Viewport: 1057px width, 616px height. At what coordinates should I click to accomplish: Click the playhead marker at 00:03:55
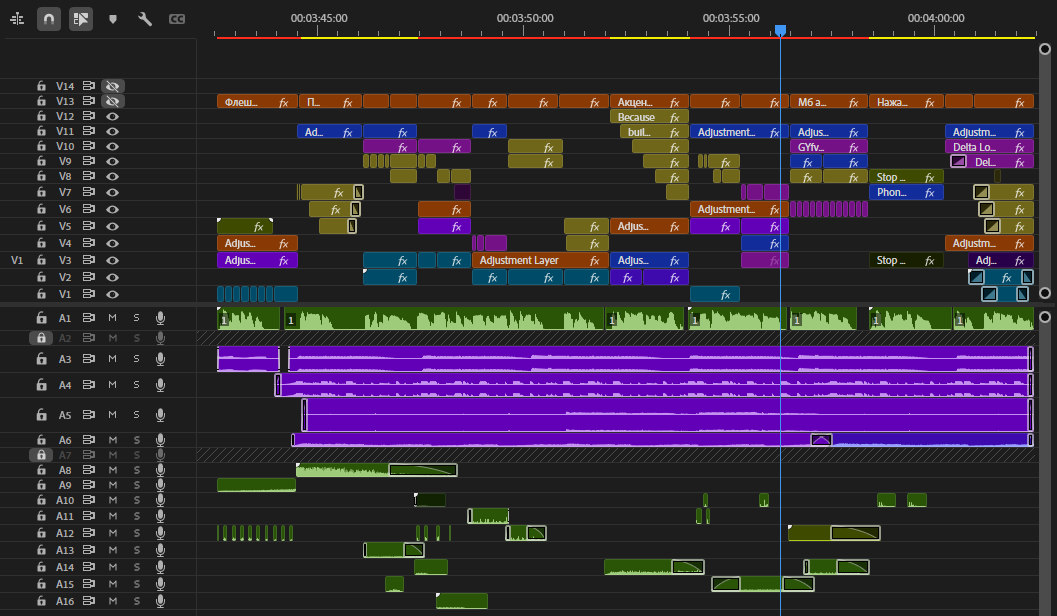pos(780,31)
